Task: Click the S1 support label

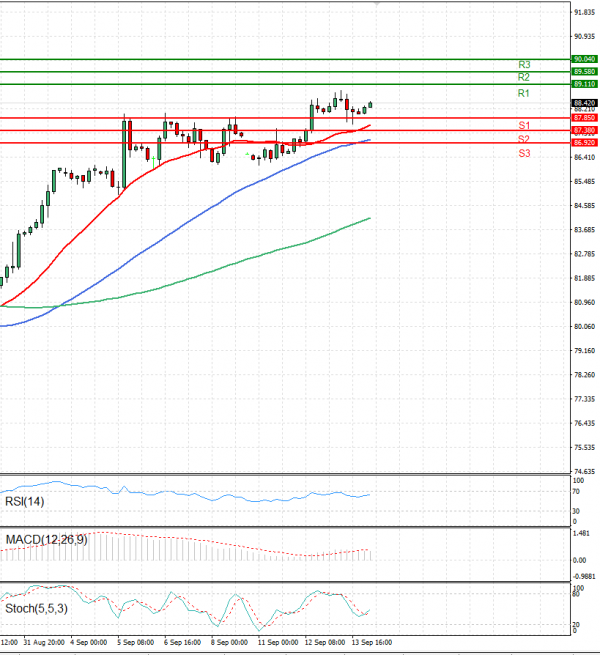Action: coord(524,125)
